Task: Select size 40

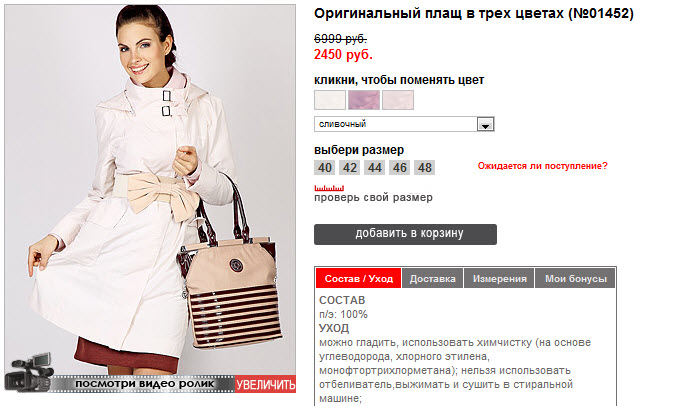Action: click(324, 167)
